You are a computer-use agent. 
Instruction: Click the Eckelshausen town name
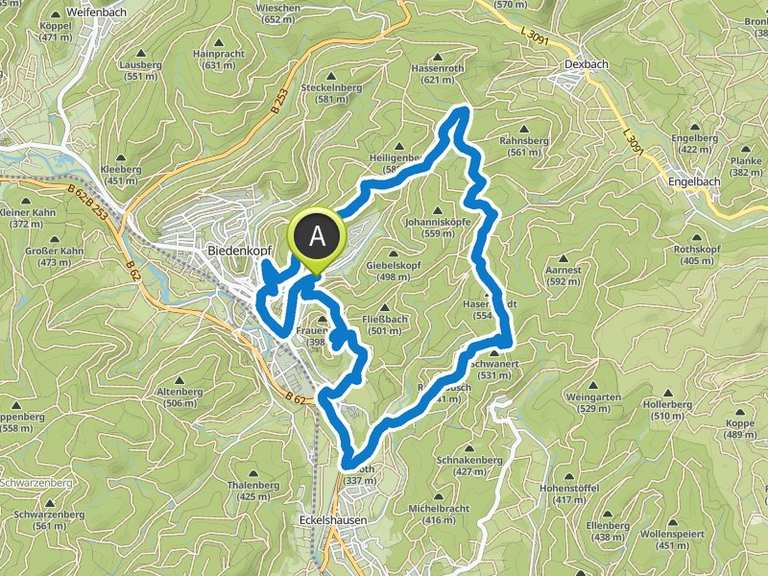point(333,520)
